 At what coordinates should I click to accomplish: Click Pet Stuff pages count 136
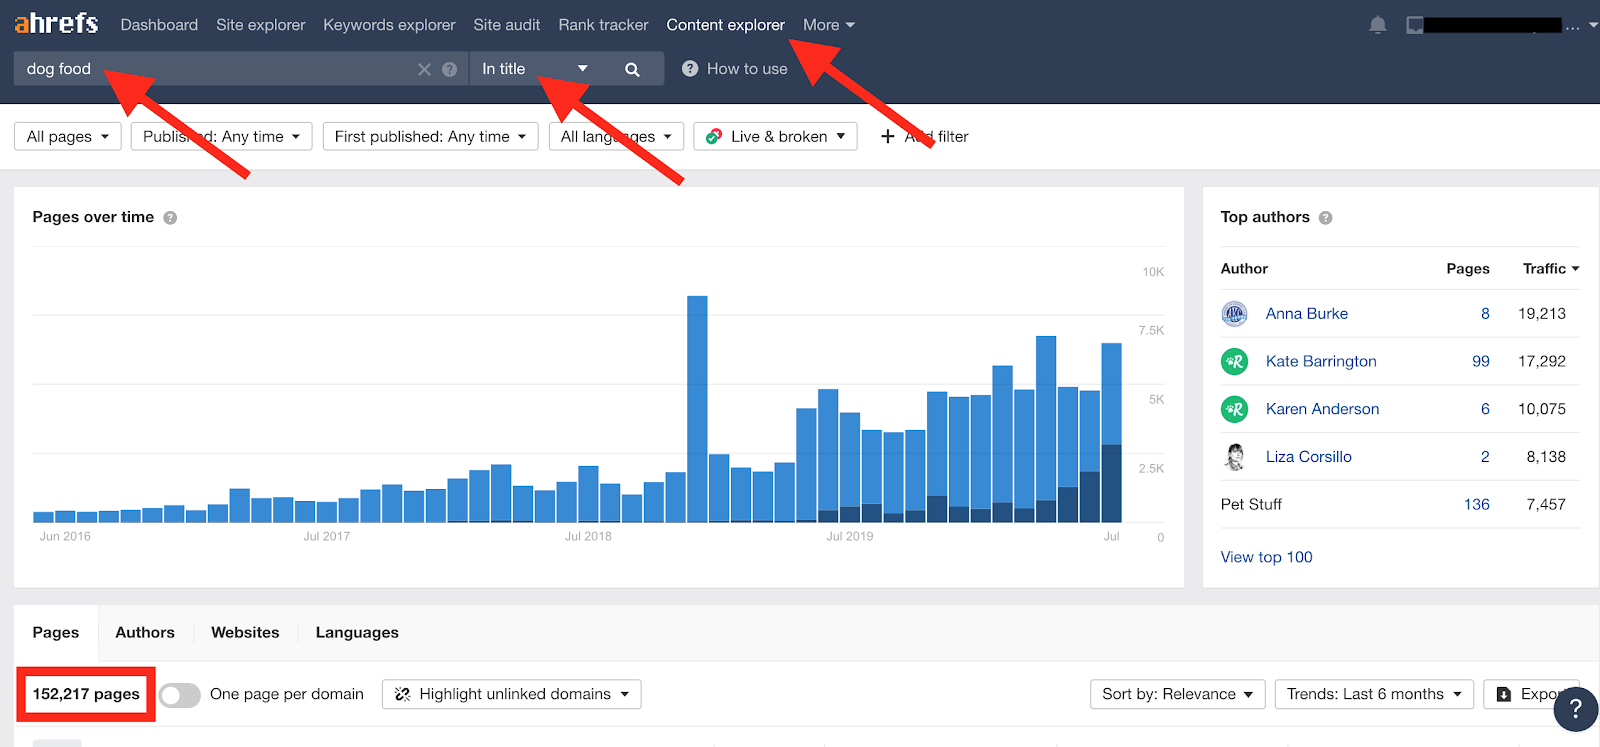(1477, 505)
